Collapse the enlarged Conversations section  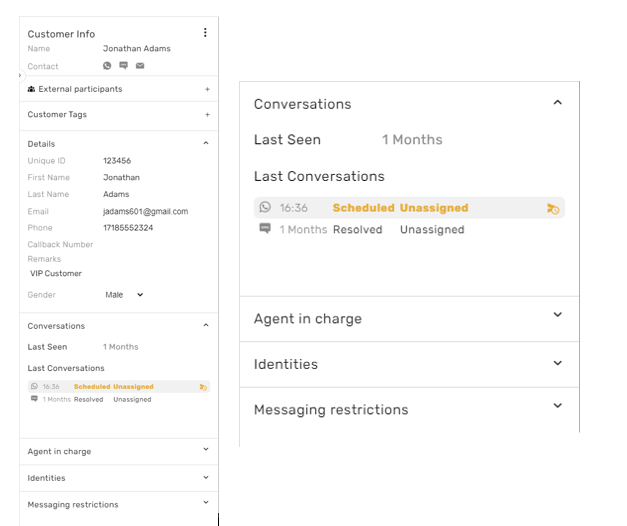(x=557, y=102)
